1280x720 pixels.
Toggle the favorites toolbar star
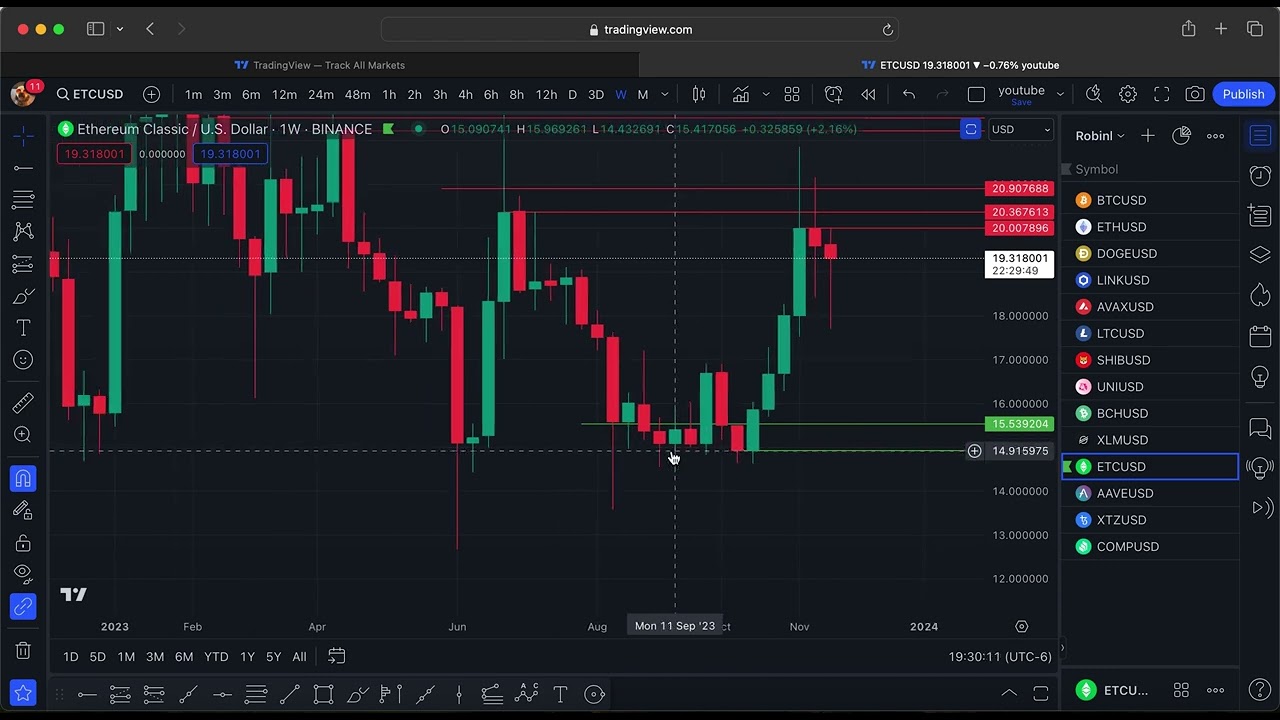pos(23,693)
